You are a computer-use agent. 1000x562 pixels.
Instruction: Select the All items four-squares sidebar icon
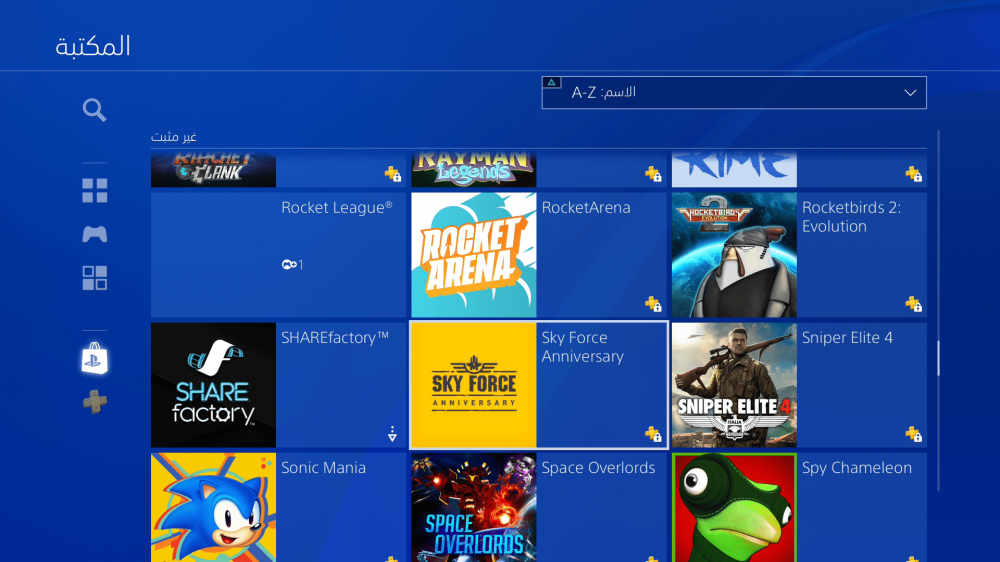[x=94, y=190]
